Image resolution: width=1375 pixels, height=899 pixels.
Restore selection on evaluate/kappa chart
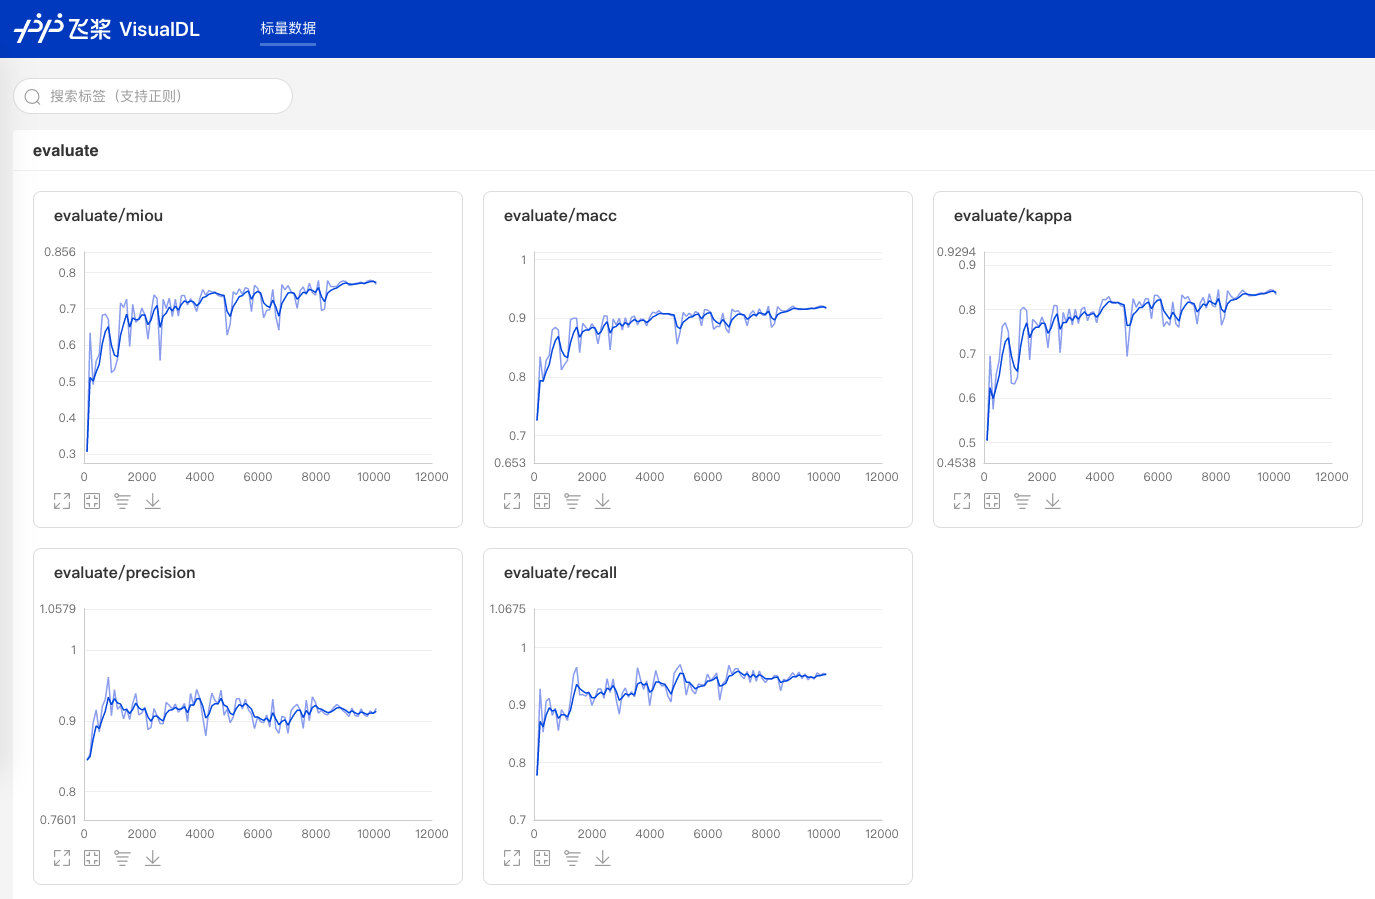click(x=992, y=501)
